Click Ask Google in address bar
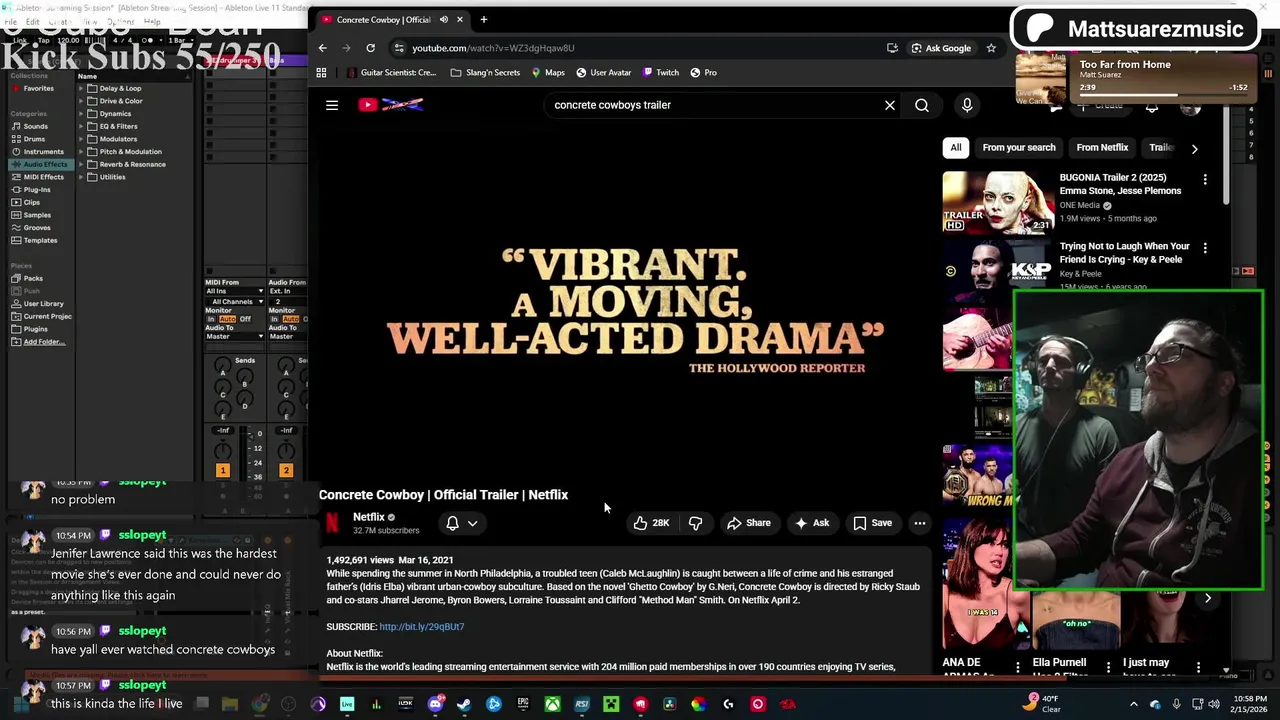This screenshot has width=1280, height=720. point(941,48)
